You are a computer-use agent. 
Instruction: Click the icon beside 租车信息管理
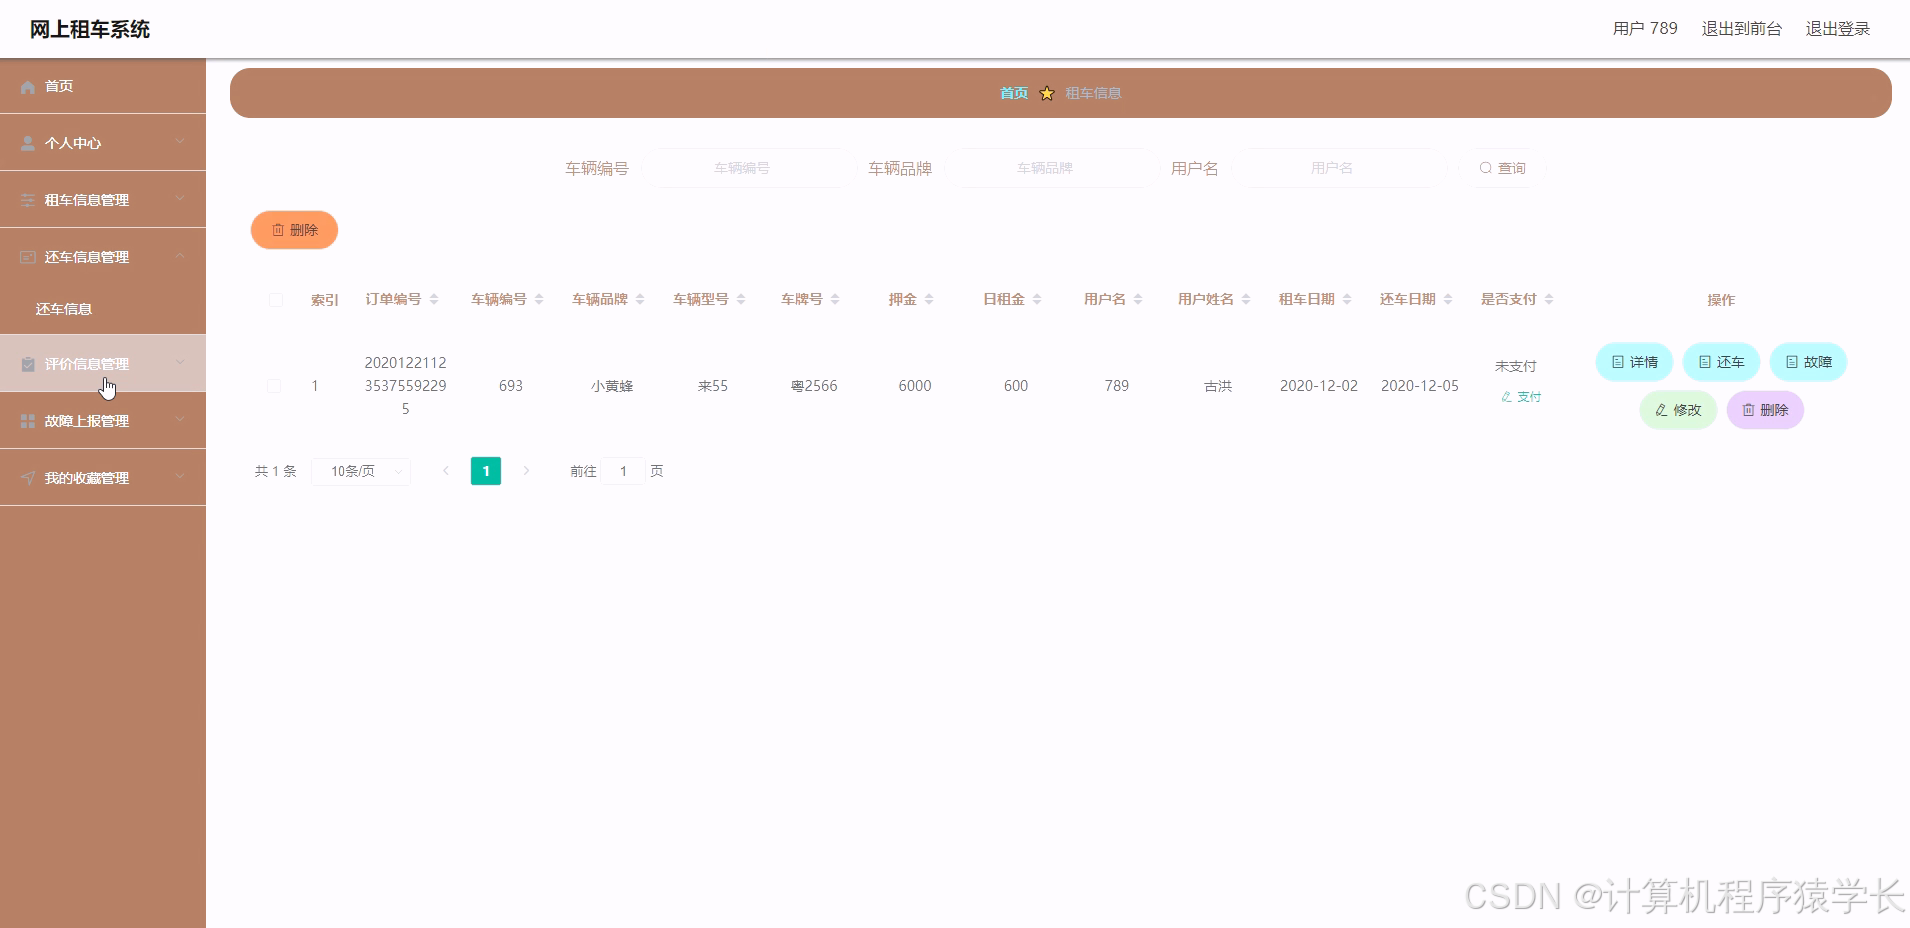click(28, 201)
